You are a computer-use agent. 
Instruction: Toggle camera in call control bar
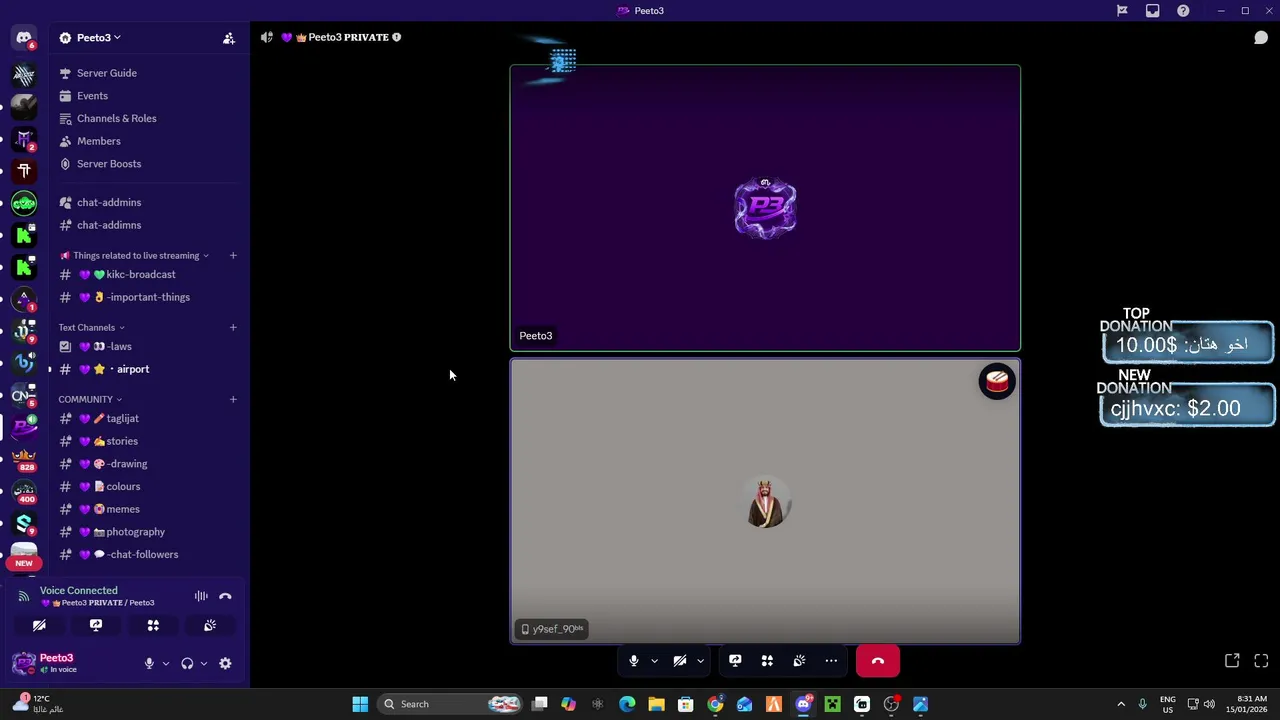[680, 661]
